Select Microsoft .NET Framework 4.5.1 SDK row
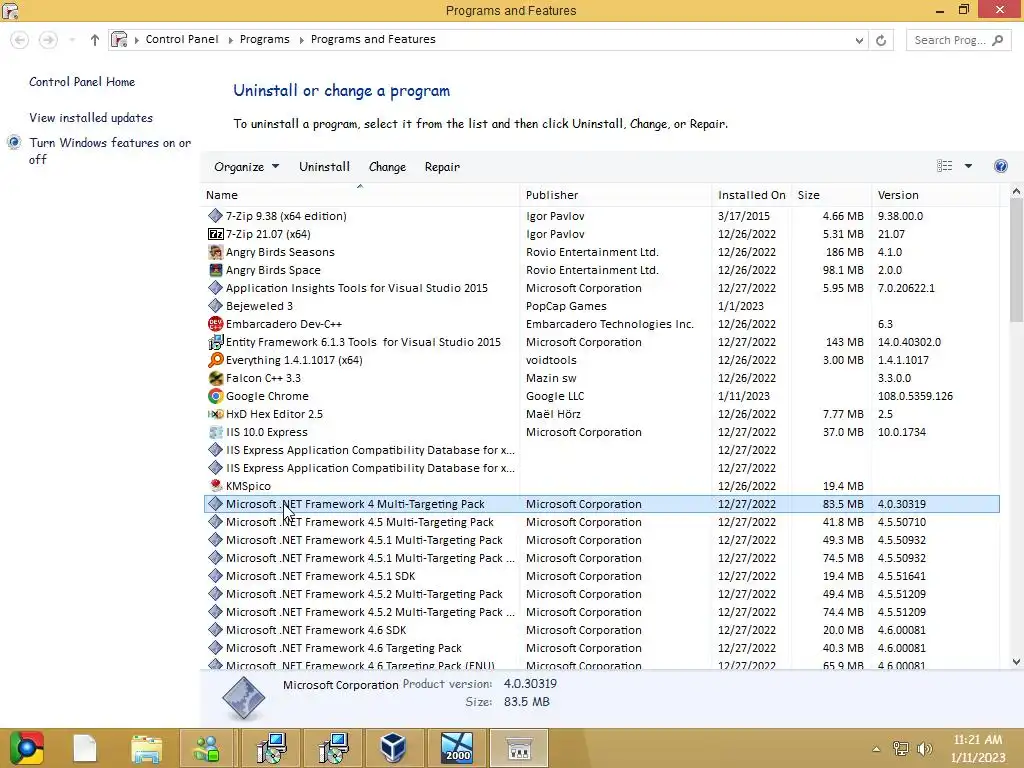This screenshot has height=768, width=1024. [x=601, y=576]
